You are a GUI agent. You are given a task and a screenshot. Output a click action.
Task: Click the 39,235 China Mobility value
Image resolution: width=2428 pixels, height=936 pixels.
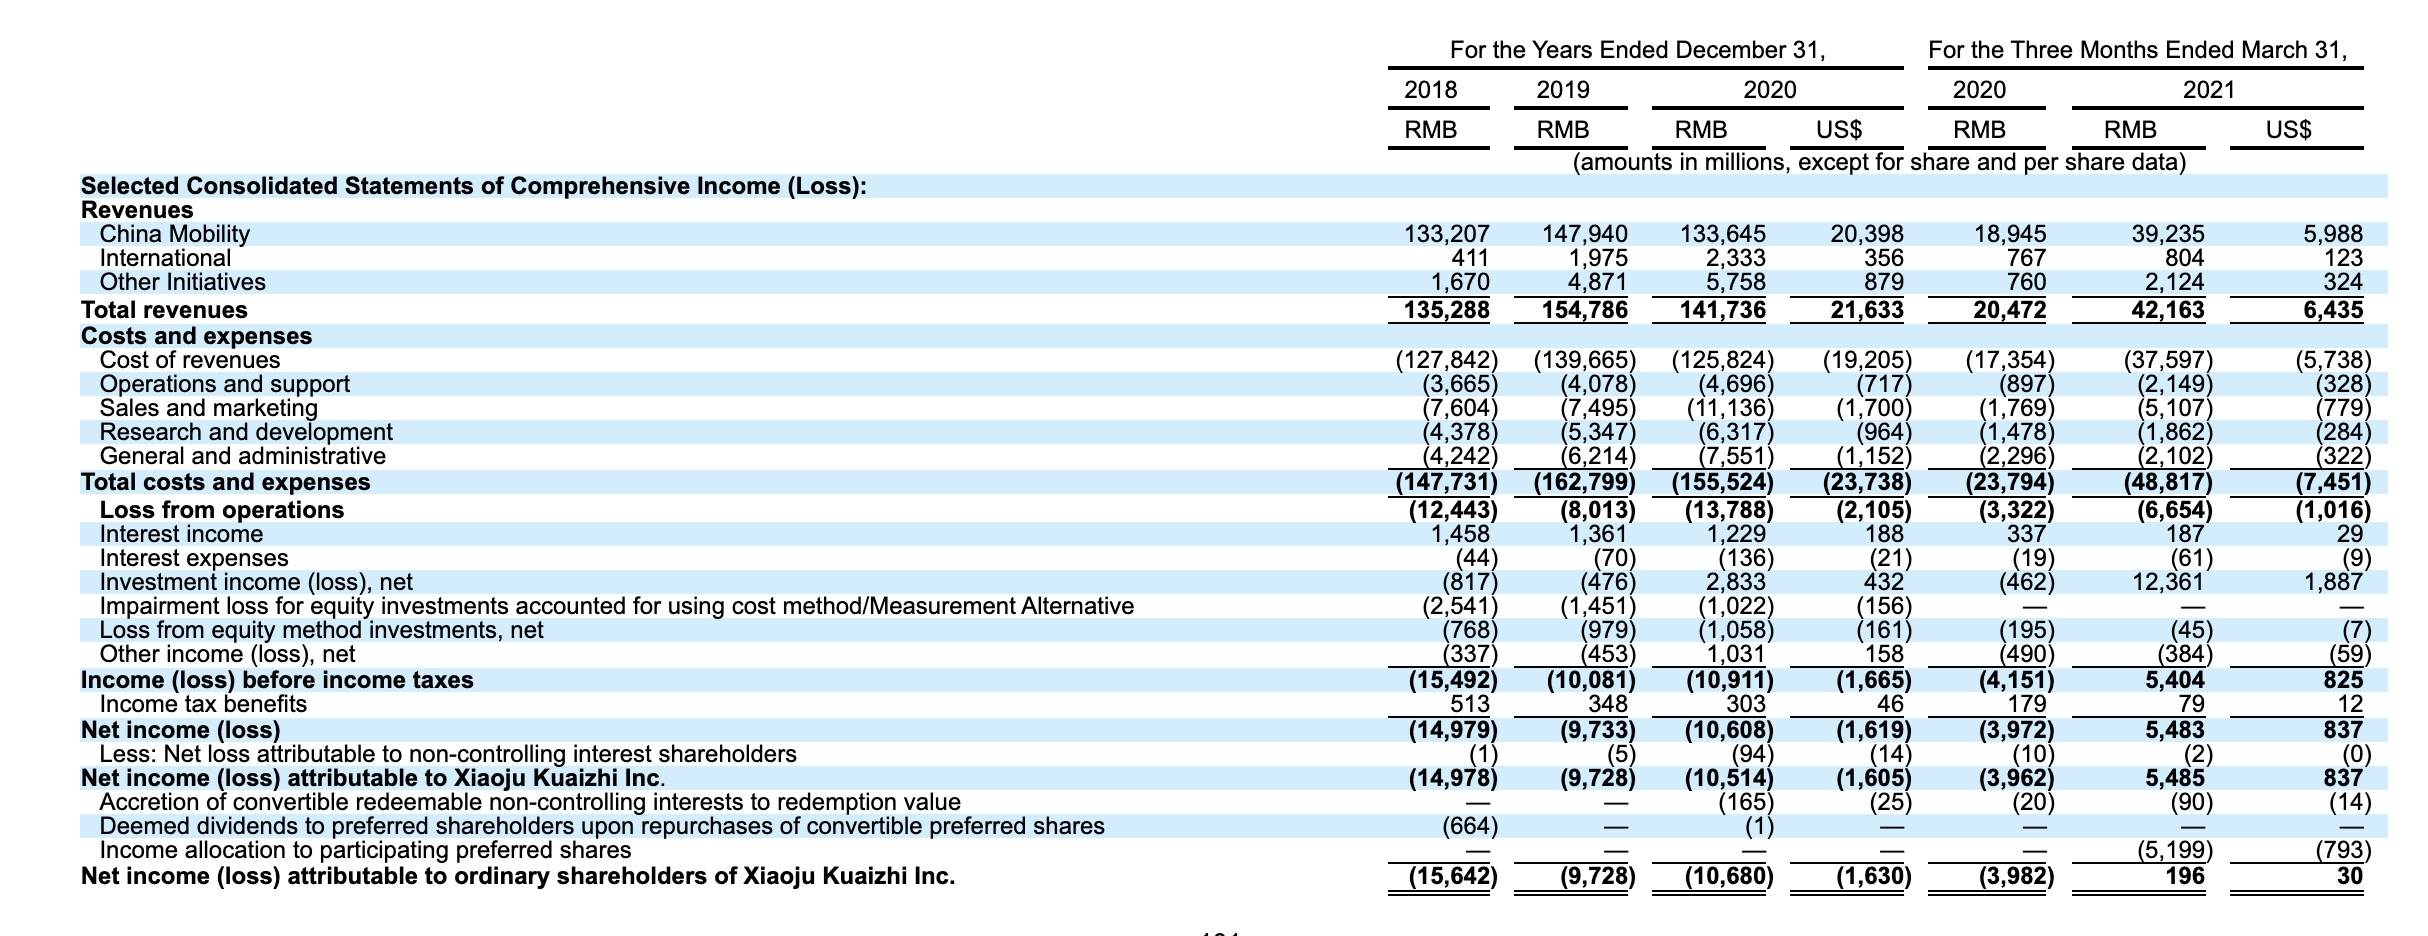tap(2167, 234)
